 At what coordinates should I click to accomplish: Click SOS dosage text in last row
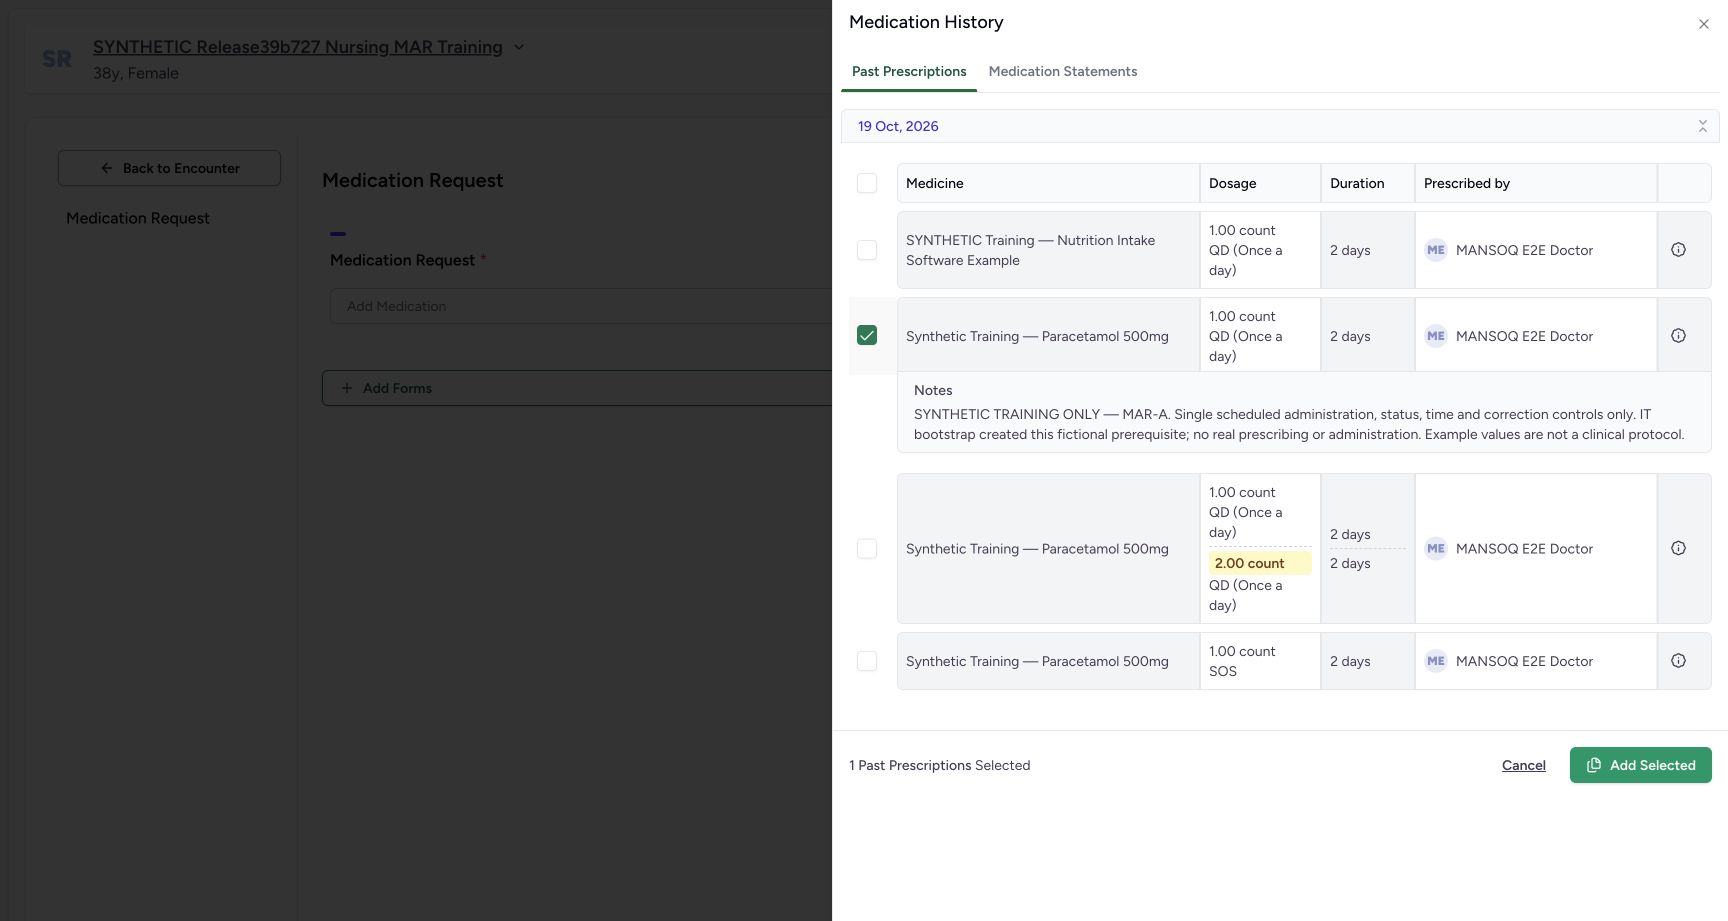(1222, 671)
